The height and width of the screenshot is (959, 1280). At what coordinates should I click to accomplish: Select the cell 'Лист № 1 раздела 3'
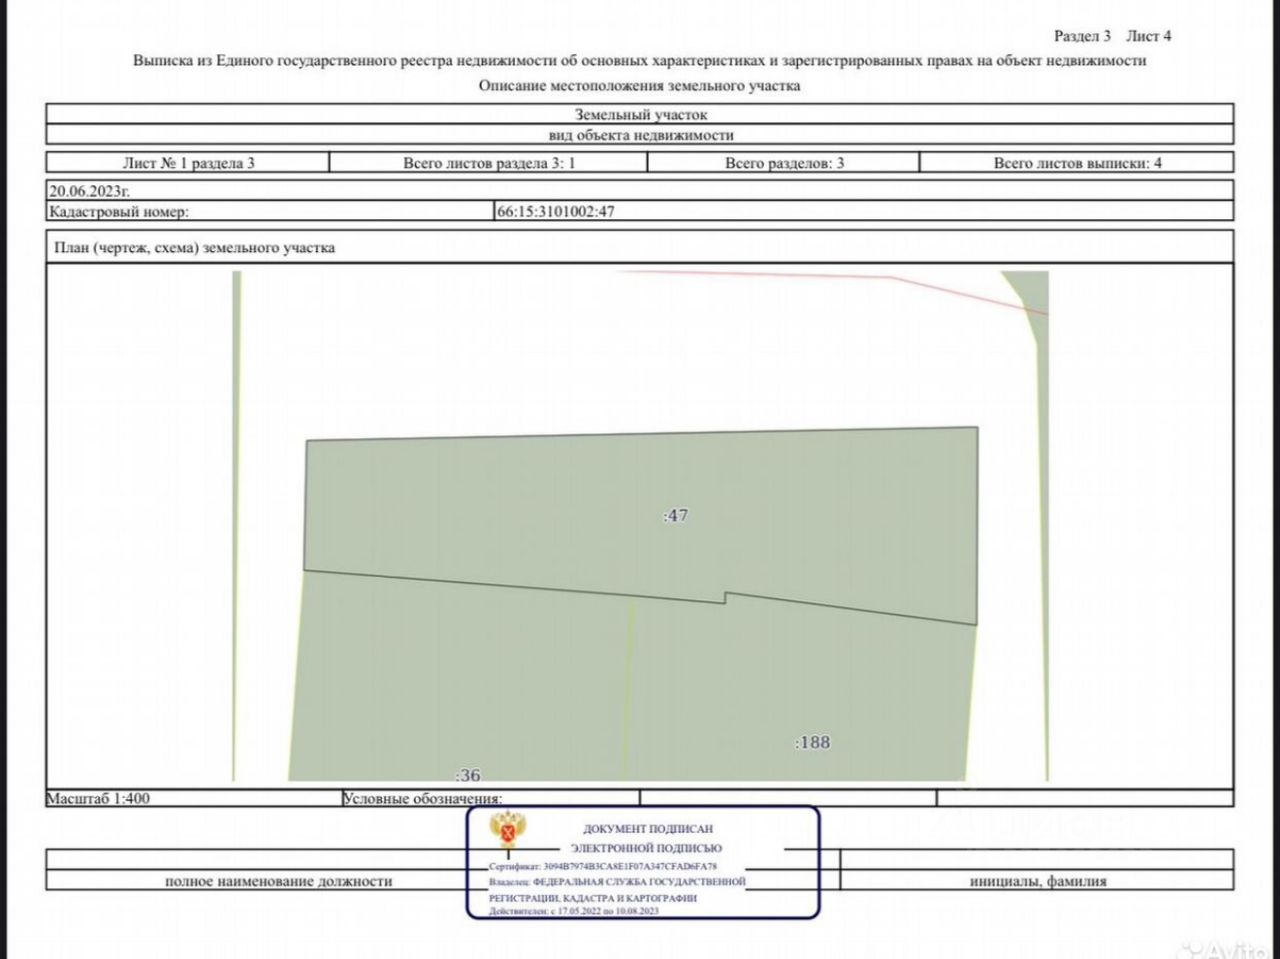(x=188, y=163)
